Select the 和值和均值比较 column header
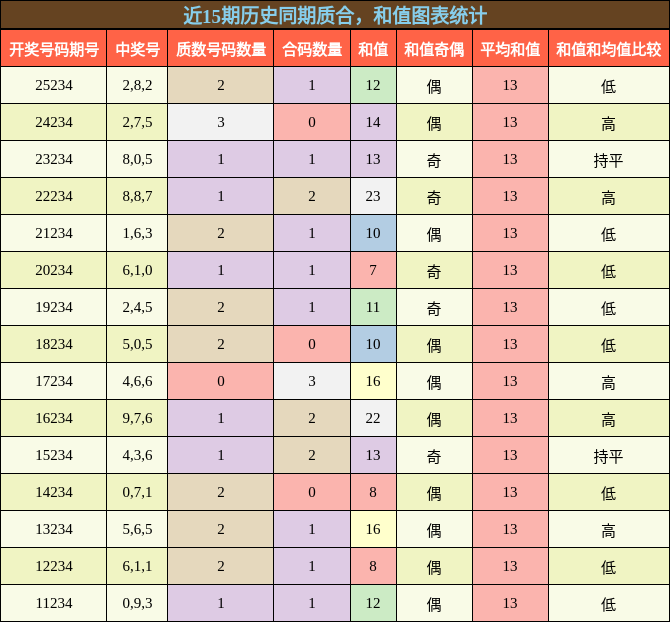Viewport: 670px width, 622px height. pos(608,48)
